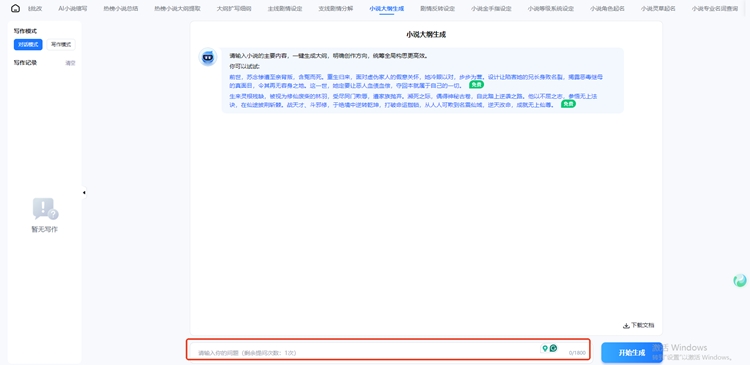750x365 pixels.
Task: Open the 主线剧情设定 tab
Action: pos(285,9)
